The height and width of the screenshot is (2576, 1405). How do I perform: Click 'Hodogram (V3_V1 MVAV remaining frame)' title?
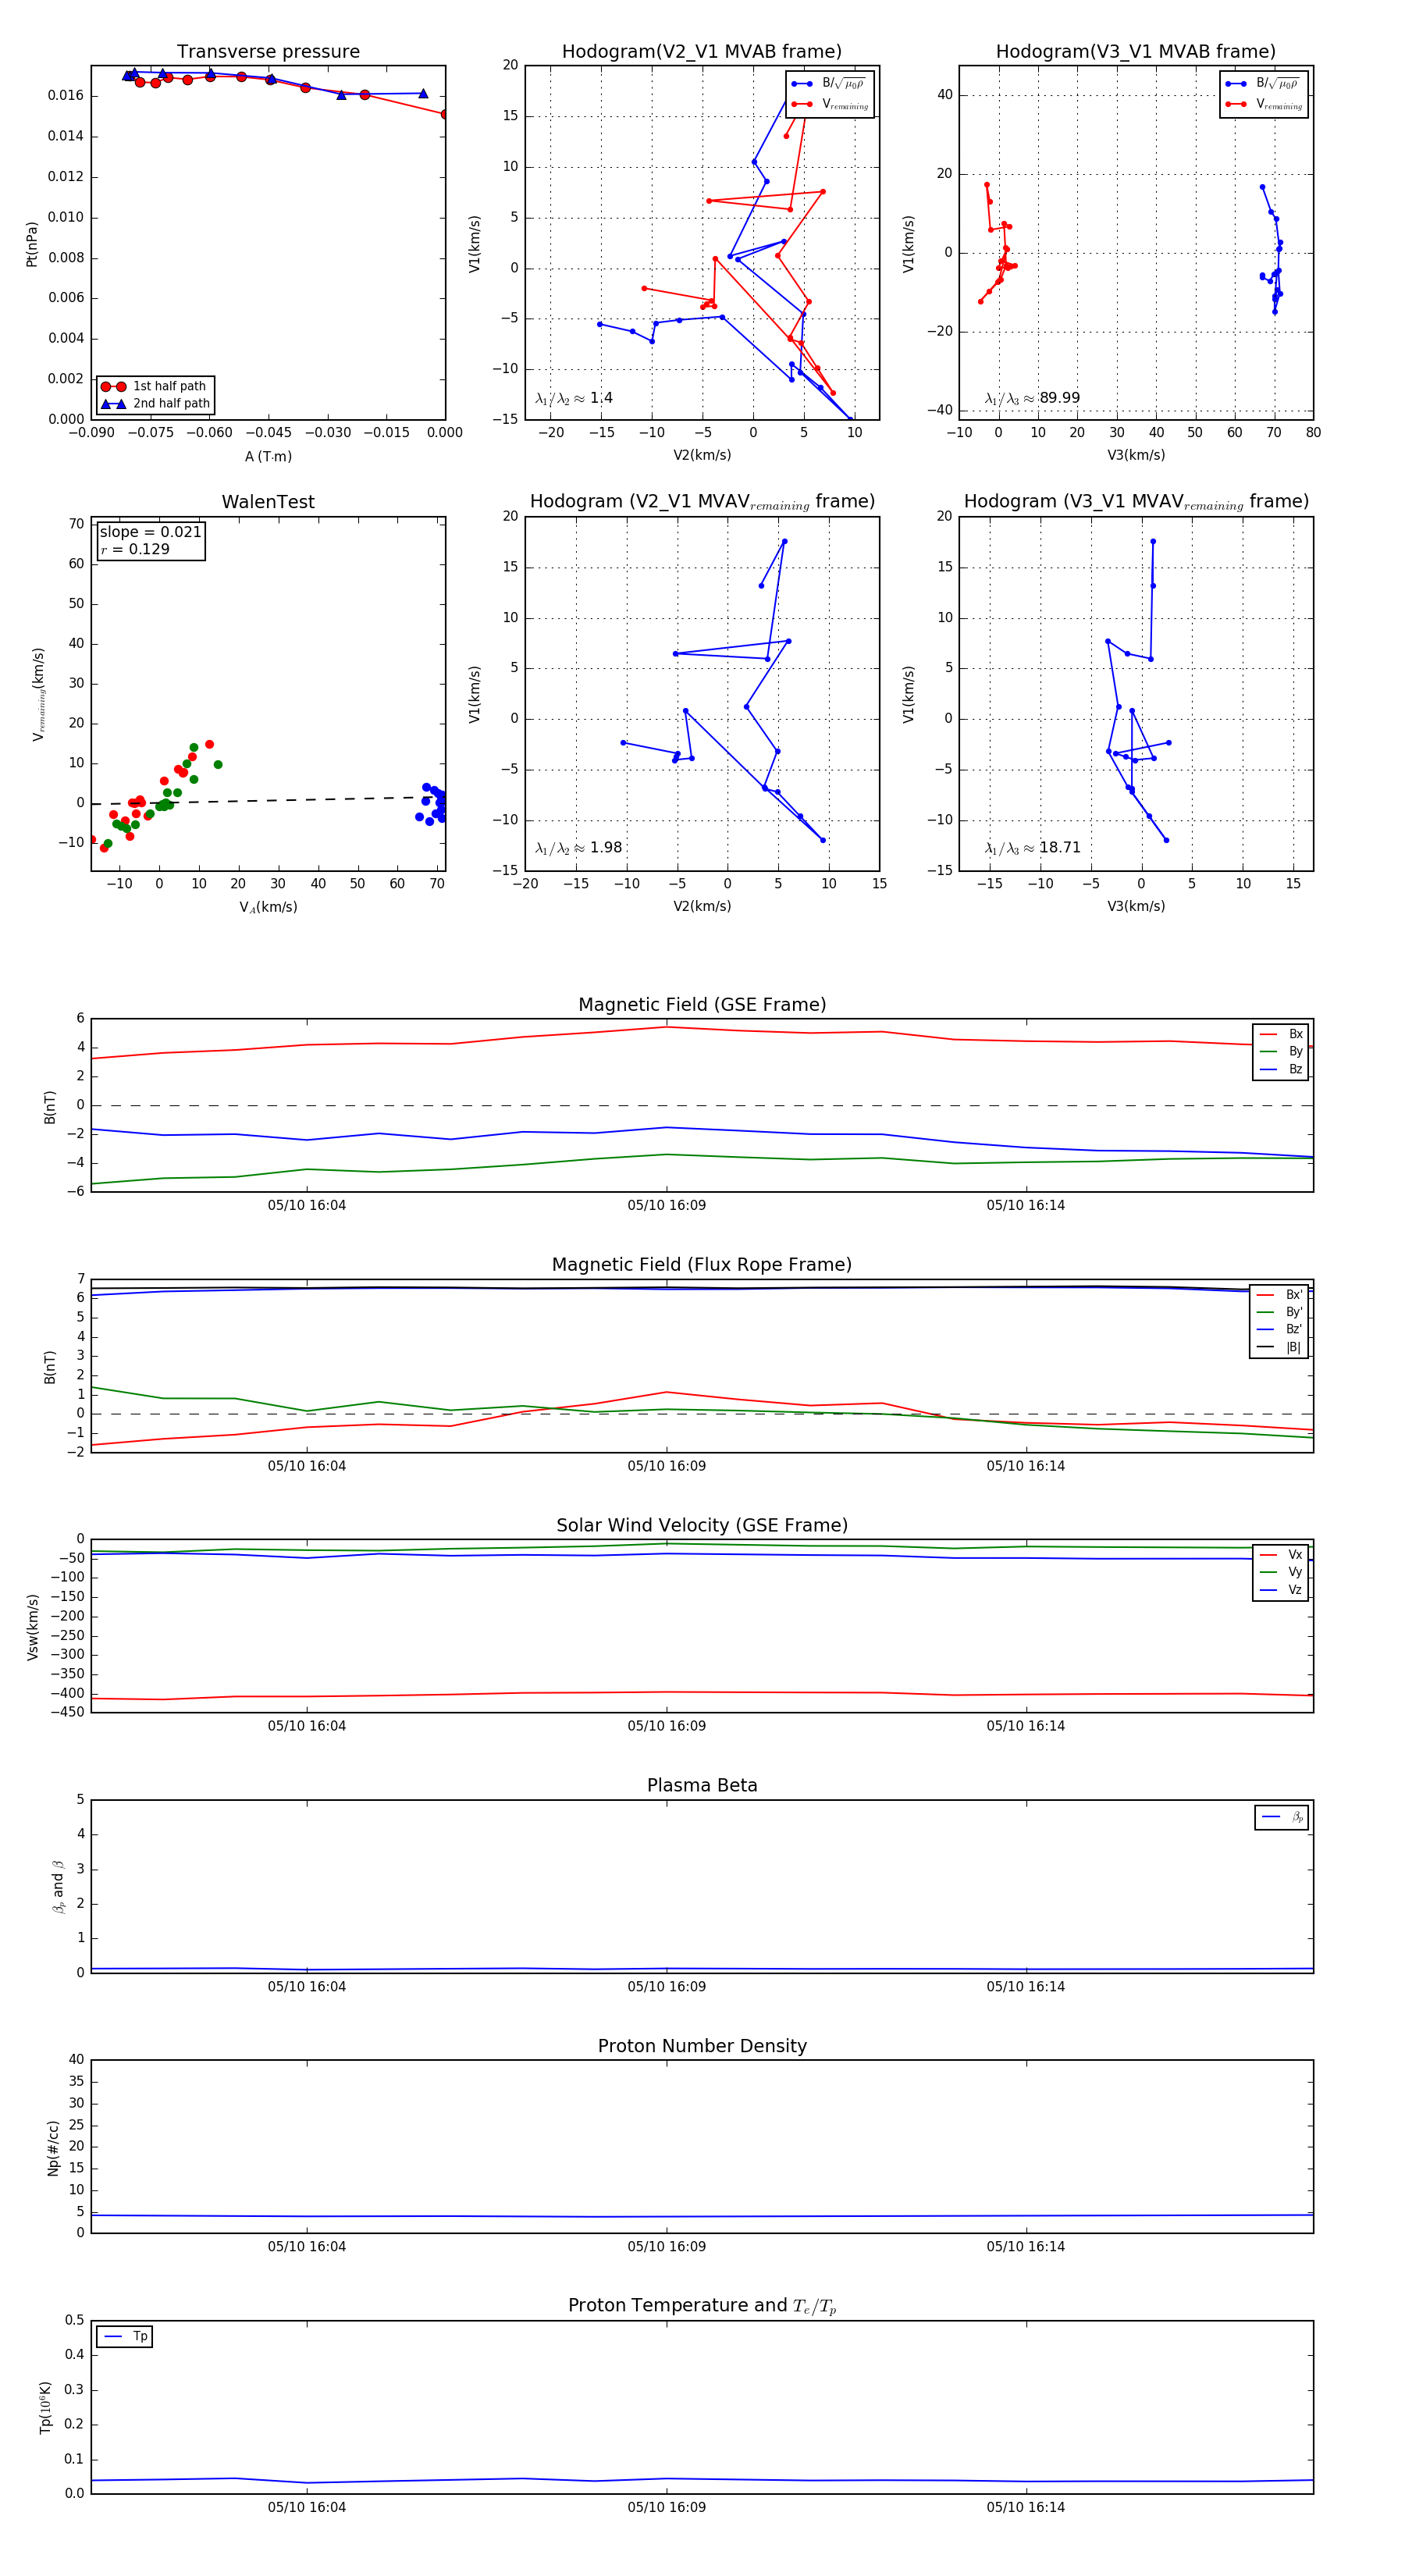[1136, 502]
